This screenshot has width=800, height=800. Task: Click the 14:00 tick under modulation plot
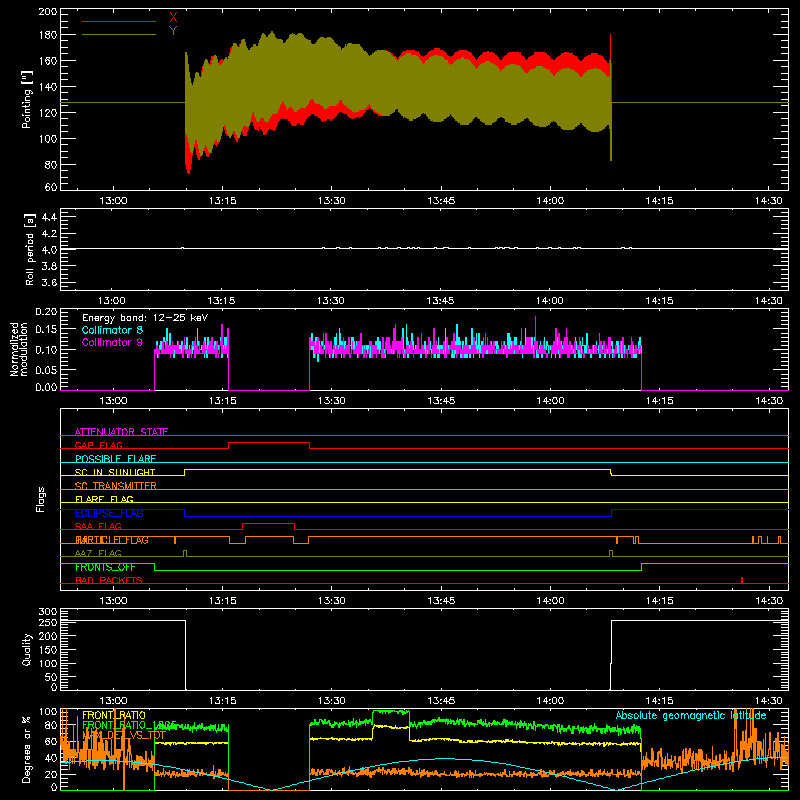coord(550,401)
